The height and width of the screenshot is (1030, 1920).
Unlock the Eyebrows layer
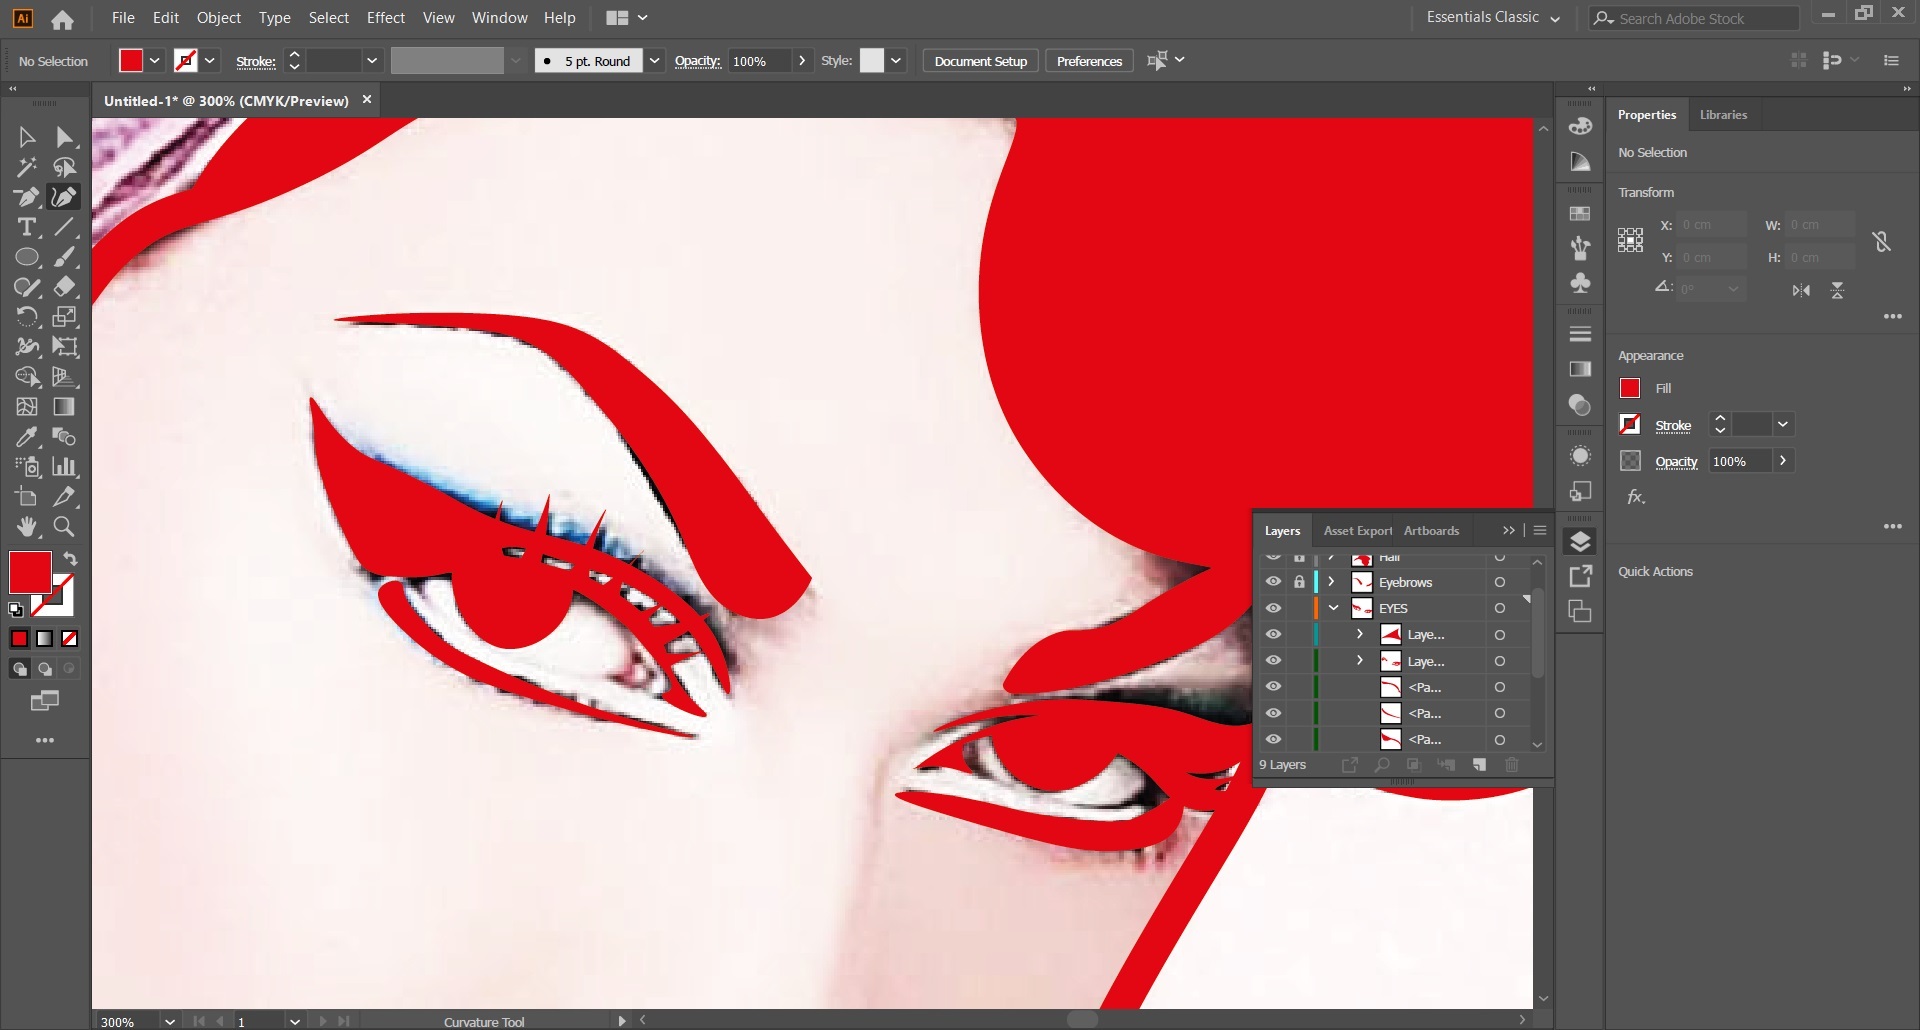1299,582
